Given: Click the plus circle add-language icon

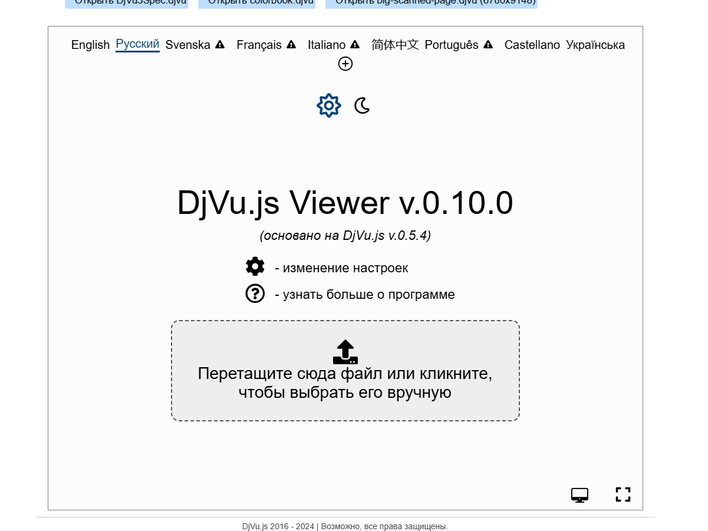Looking at the screenshot, I should (x=345, y=64).
